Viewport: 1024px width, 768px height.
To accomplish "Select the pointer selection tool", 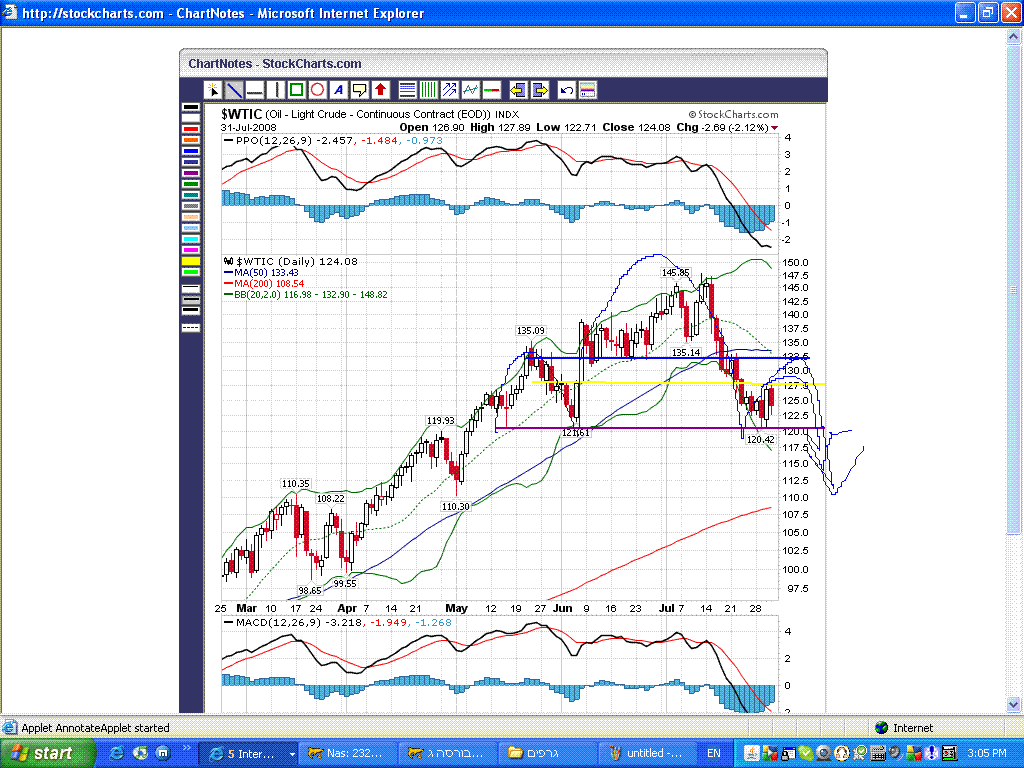I will coord(212,90).
